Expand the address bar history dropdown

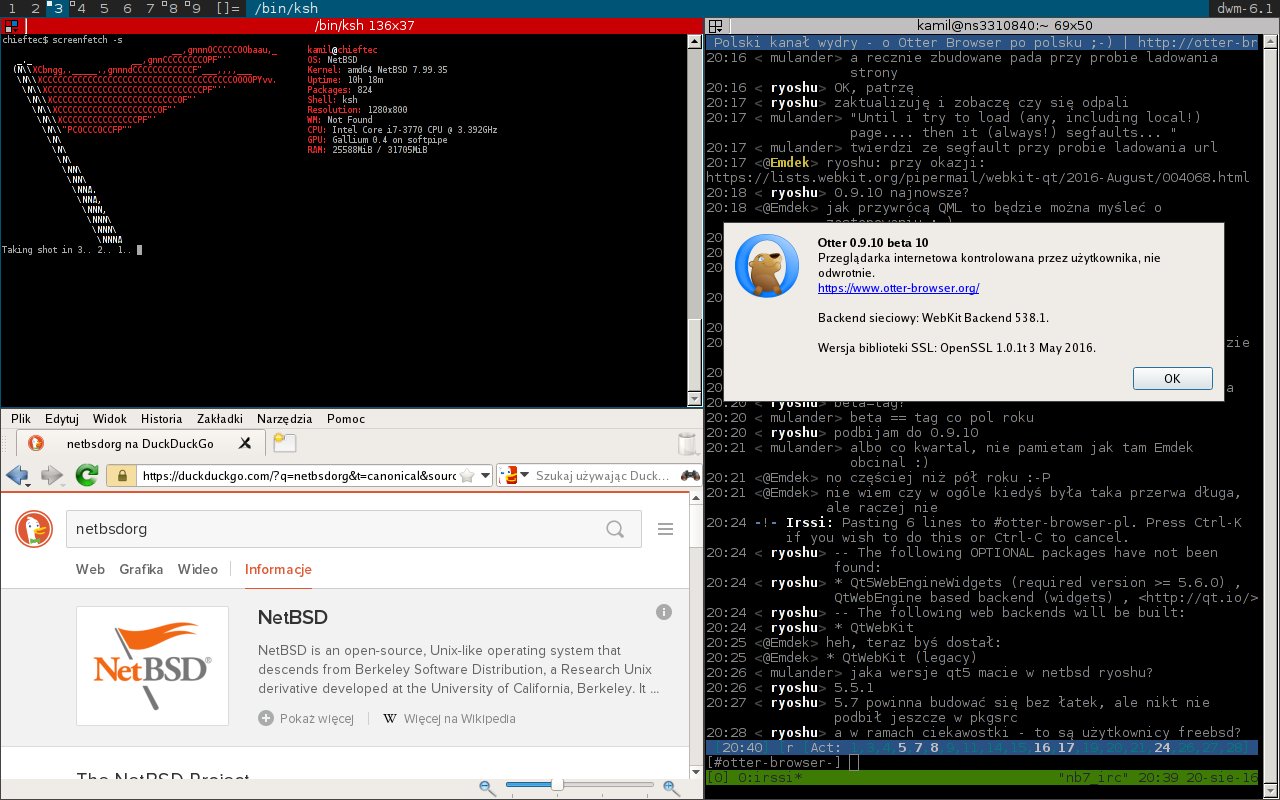click(x=485, y=476)
